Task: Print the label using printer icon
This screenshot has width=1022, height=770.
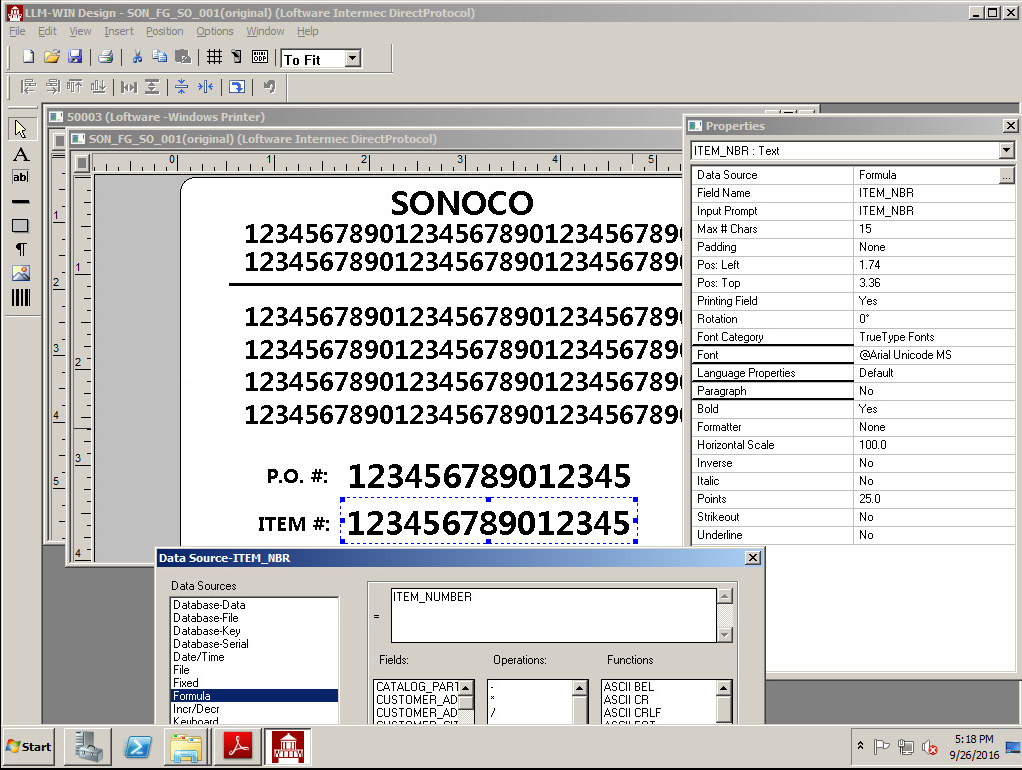Action: pyautogui.click(x=106, y=57)
